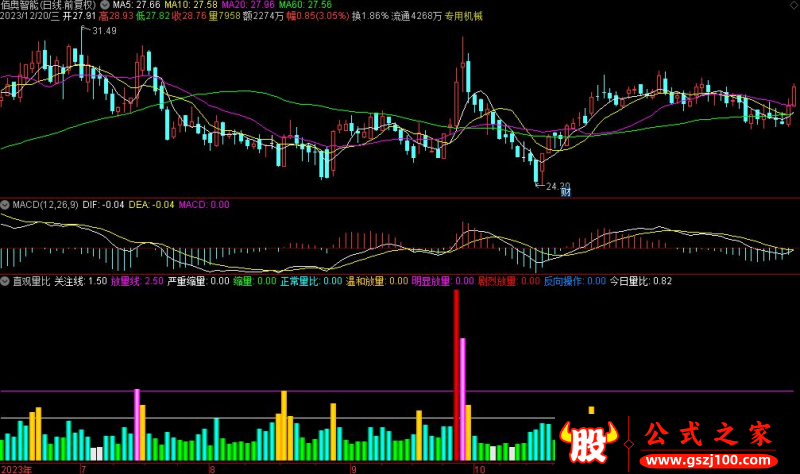Image resolution: width=800 pixels, height=474 pixels.
Task: Click the 温和放量: 0.00 label
Action: click(377, 281)
